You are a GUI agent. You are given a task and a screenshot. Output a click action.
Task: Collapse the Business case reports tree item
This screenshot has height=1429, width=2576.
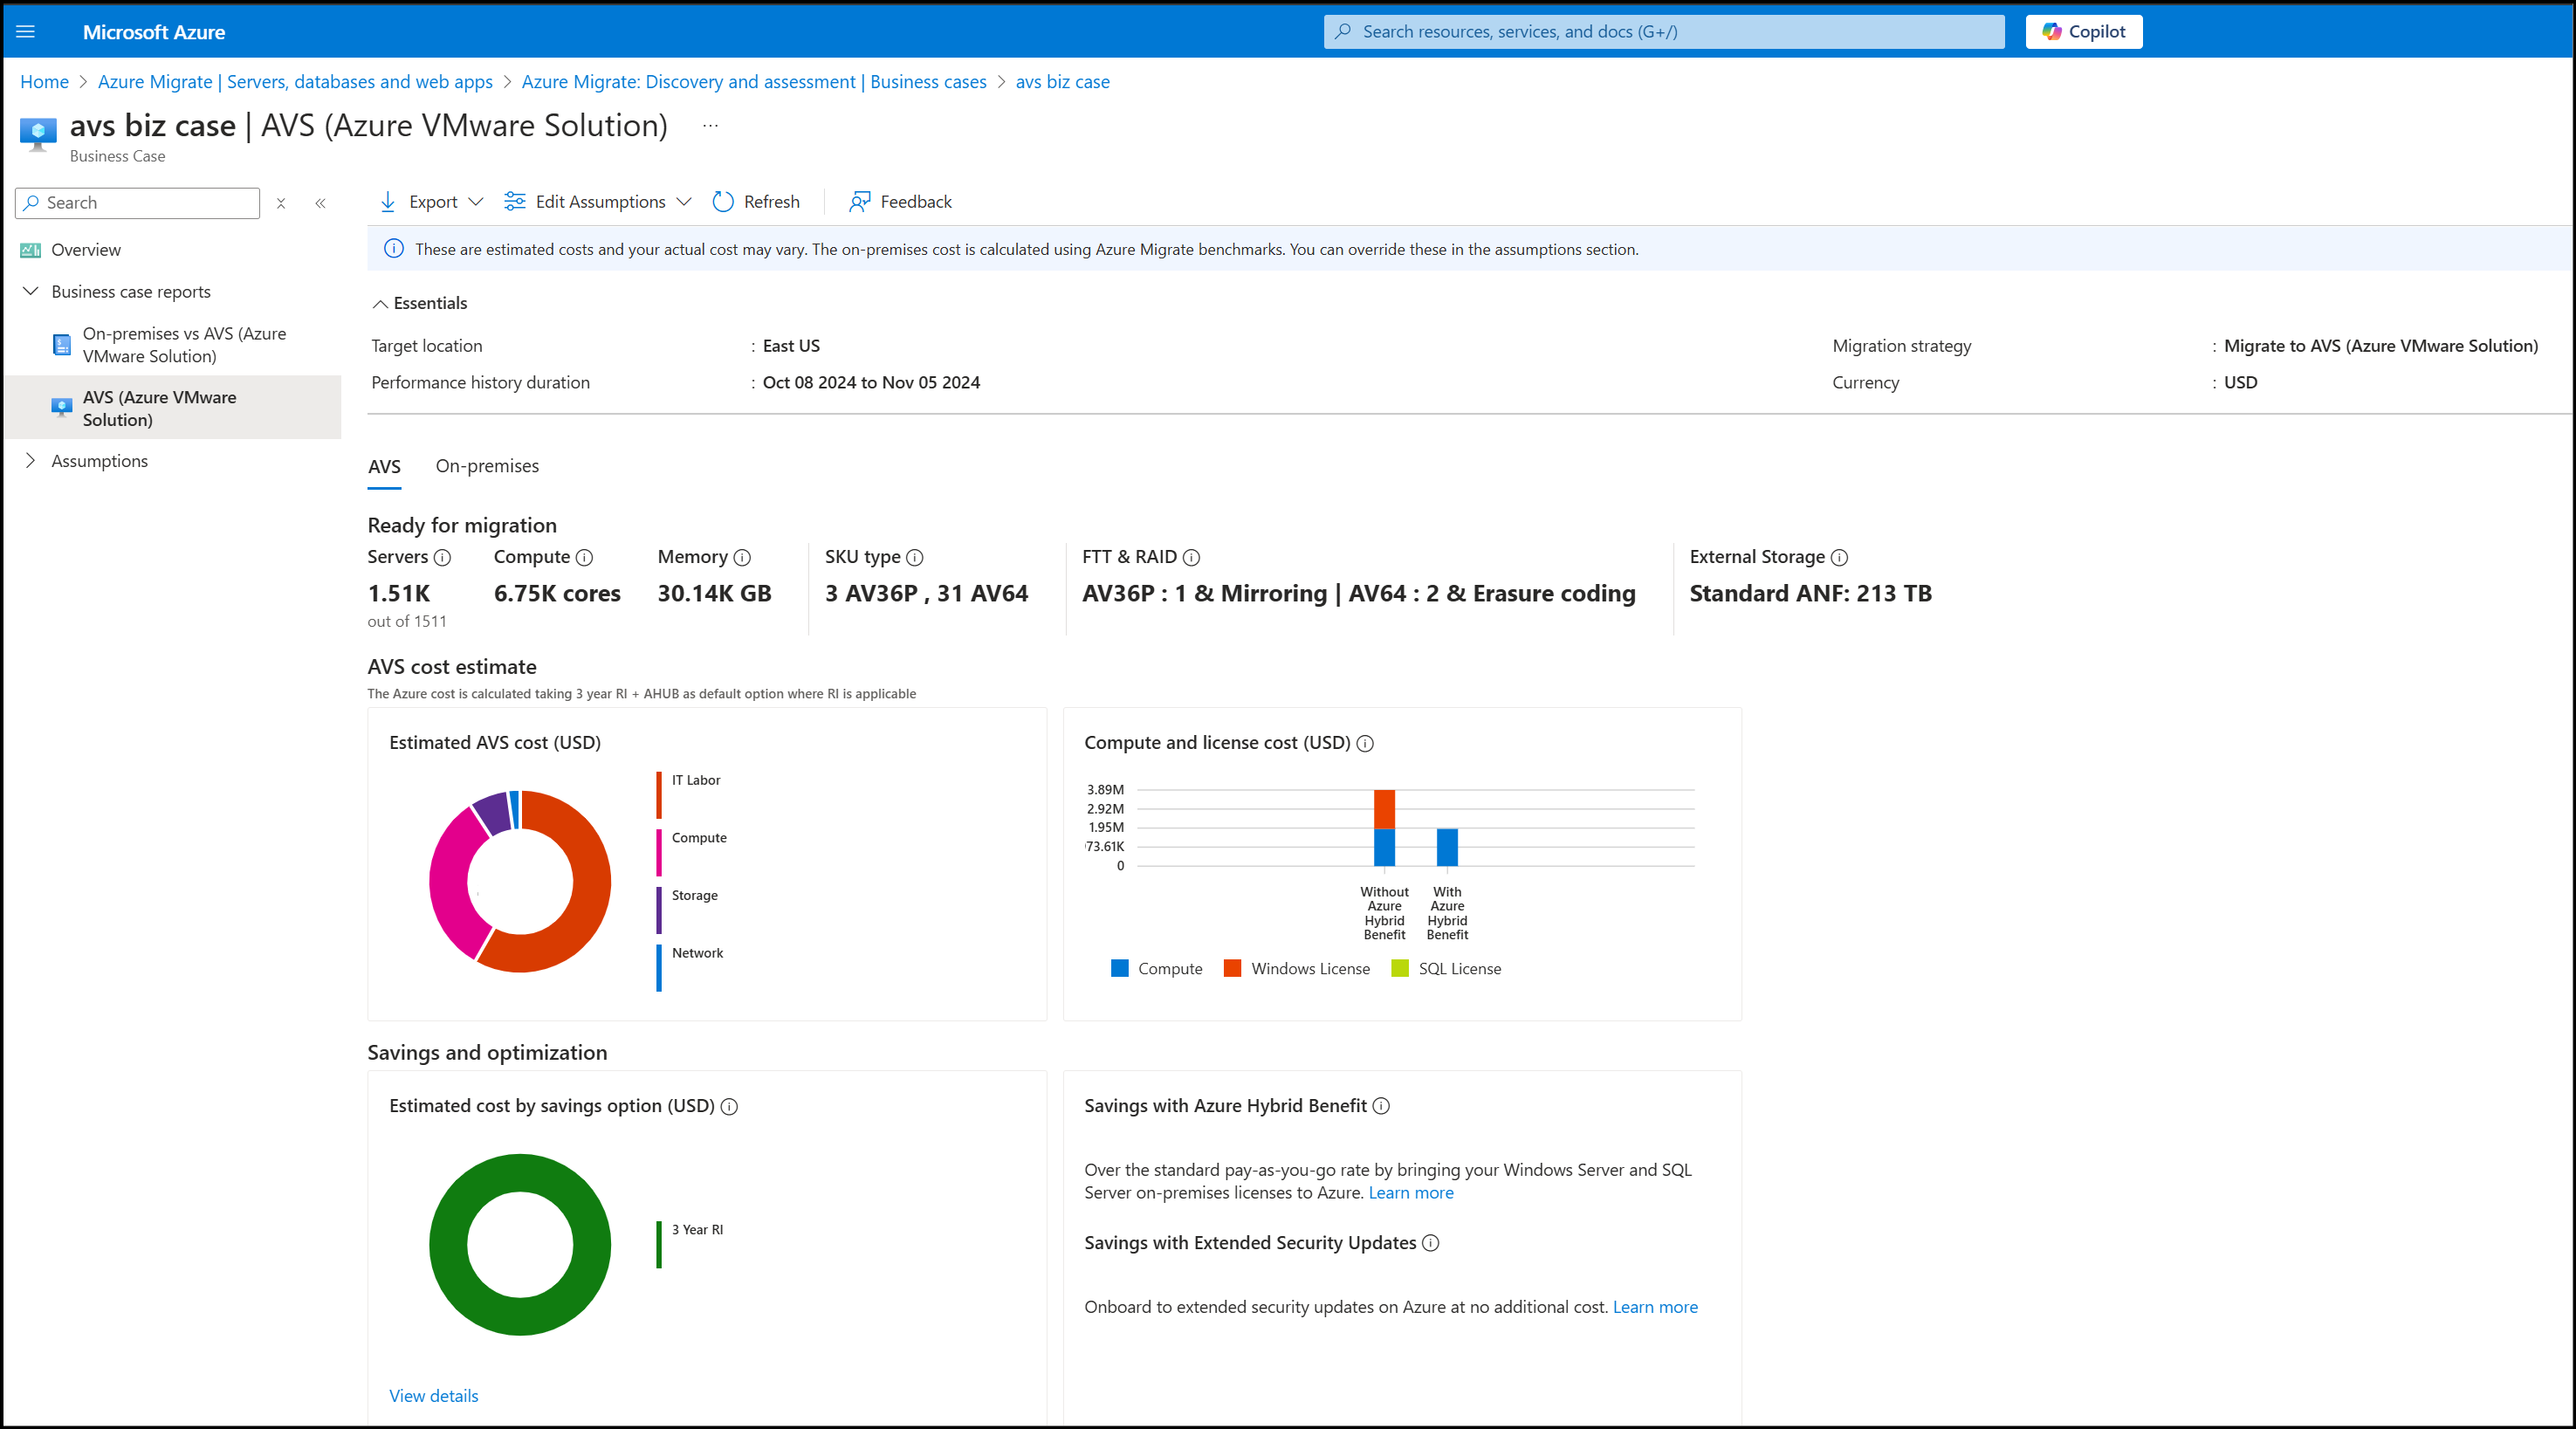point(30,291)
